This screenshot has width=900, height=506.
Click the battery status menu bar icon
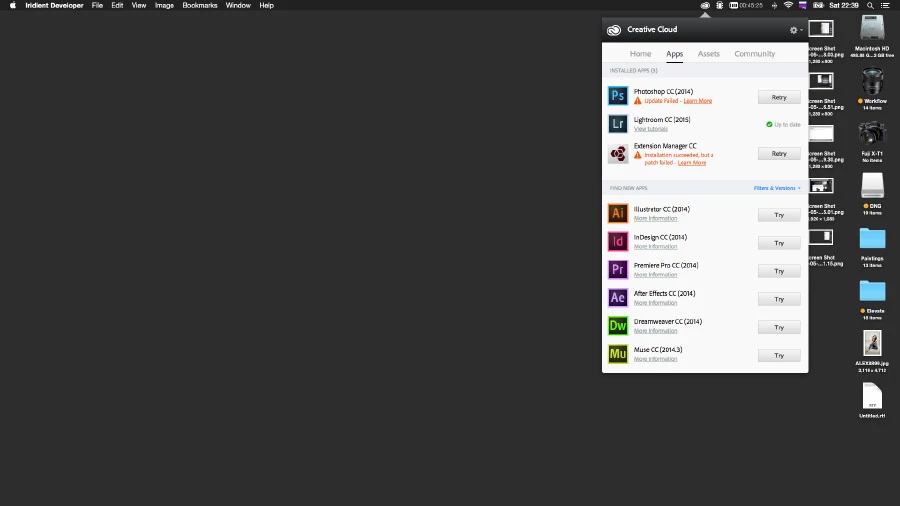[818, 5]
